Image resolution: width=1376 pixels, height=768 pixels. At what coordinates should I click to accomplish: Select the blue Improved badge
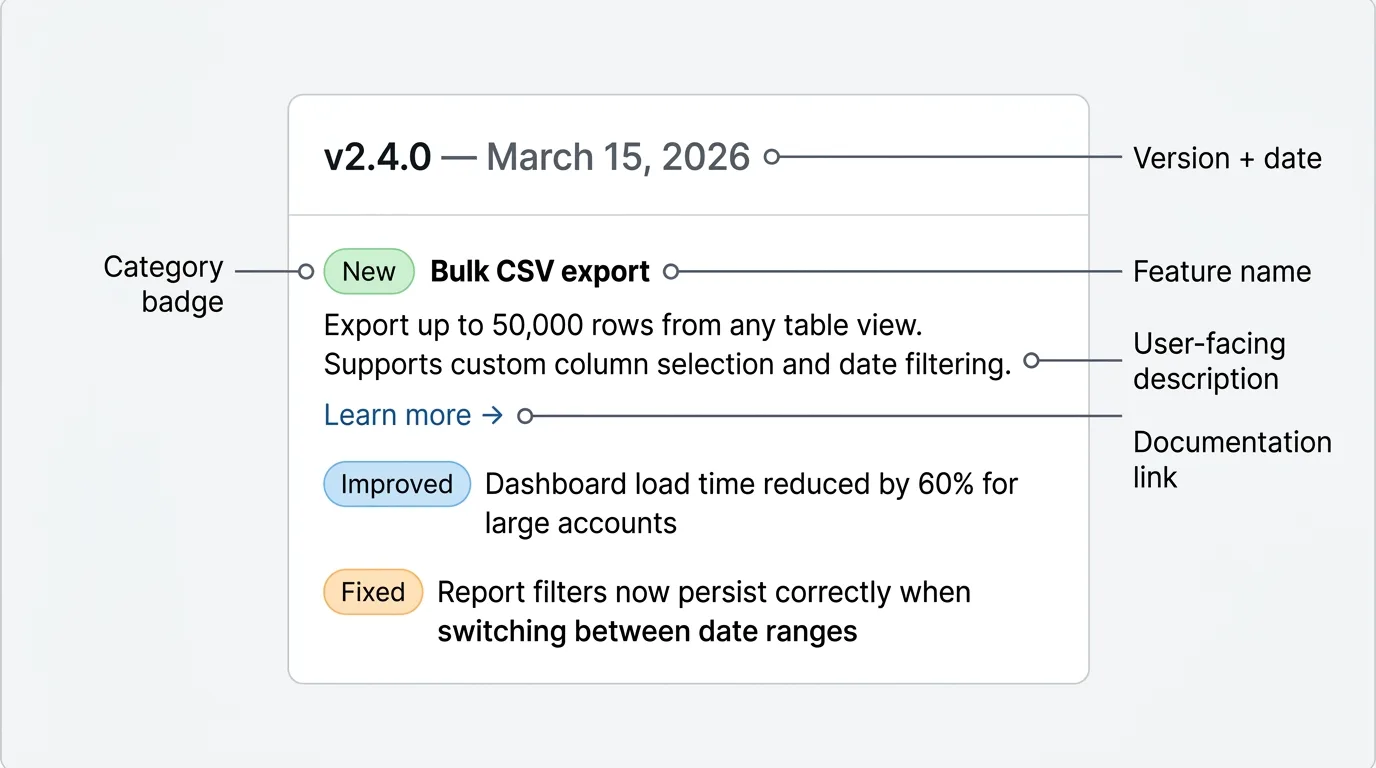pos(397,484)
